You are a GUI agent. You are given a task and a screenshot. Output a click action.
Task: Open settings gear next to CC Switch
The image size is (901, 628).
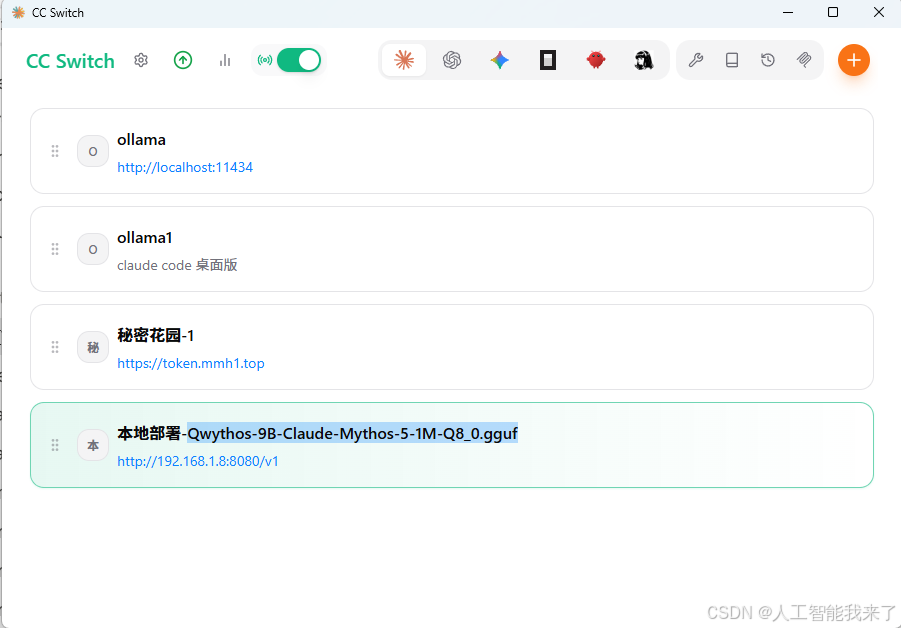click(141, 60)
